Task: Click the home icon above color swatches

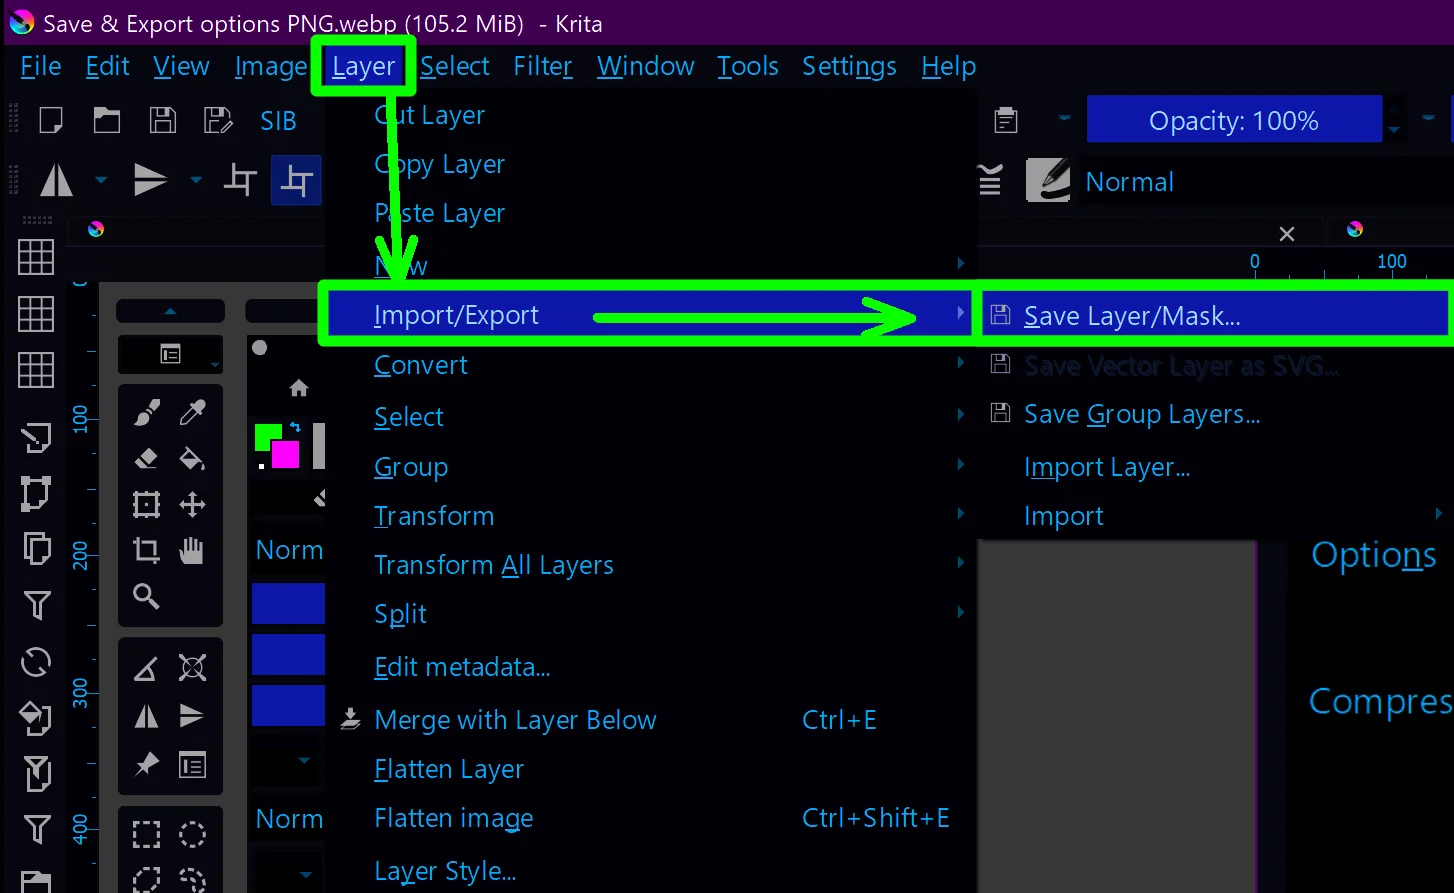Action: pyautogui.click(x=298, y=388)
